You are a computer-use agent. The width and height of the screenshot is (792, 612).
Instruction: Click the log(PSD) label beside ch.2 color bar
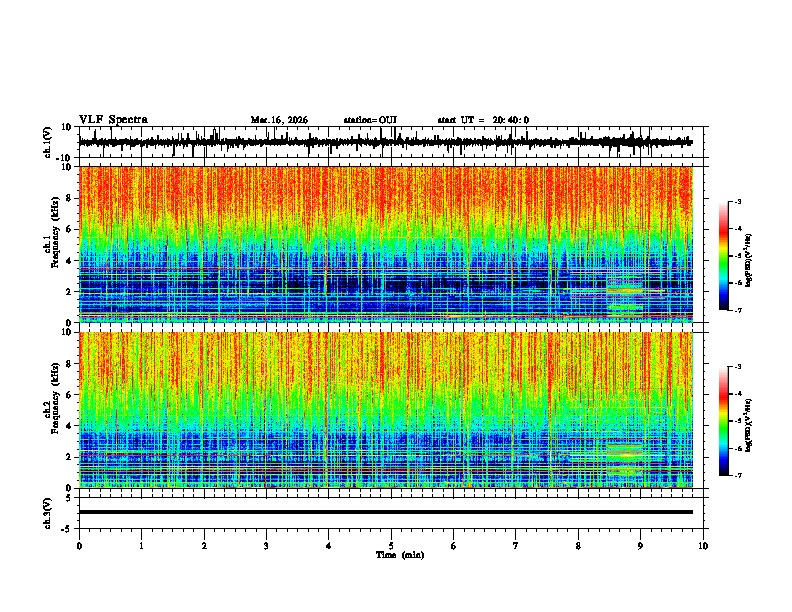pyautogui.click(x=749, y=425)
